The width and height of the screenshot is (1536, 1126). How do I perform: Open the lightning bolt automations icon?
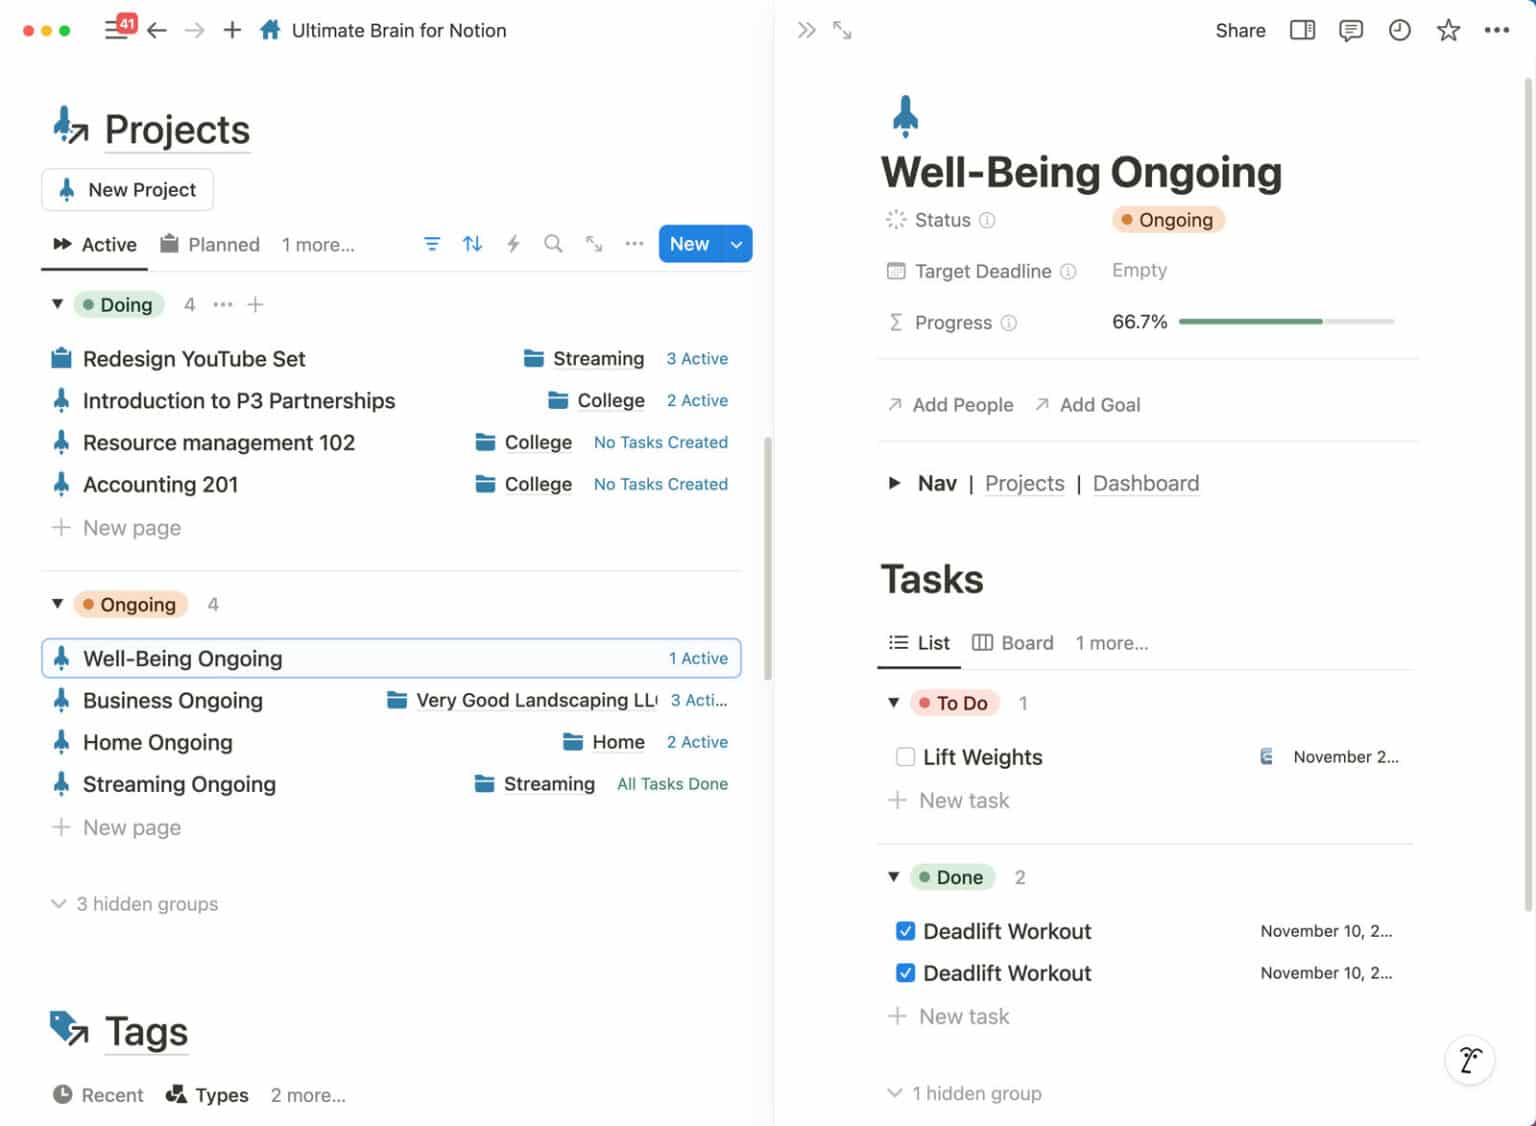(x=513, y=244)
